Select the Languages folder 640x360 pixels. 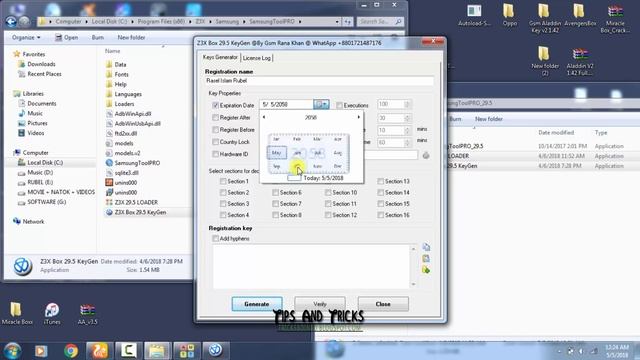tap(128, 94)
